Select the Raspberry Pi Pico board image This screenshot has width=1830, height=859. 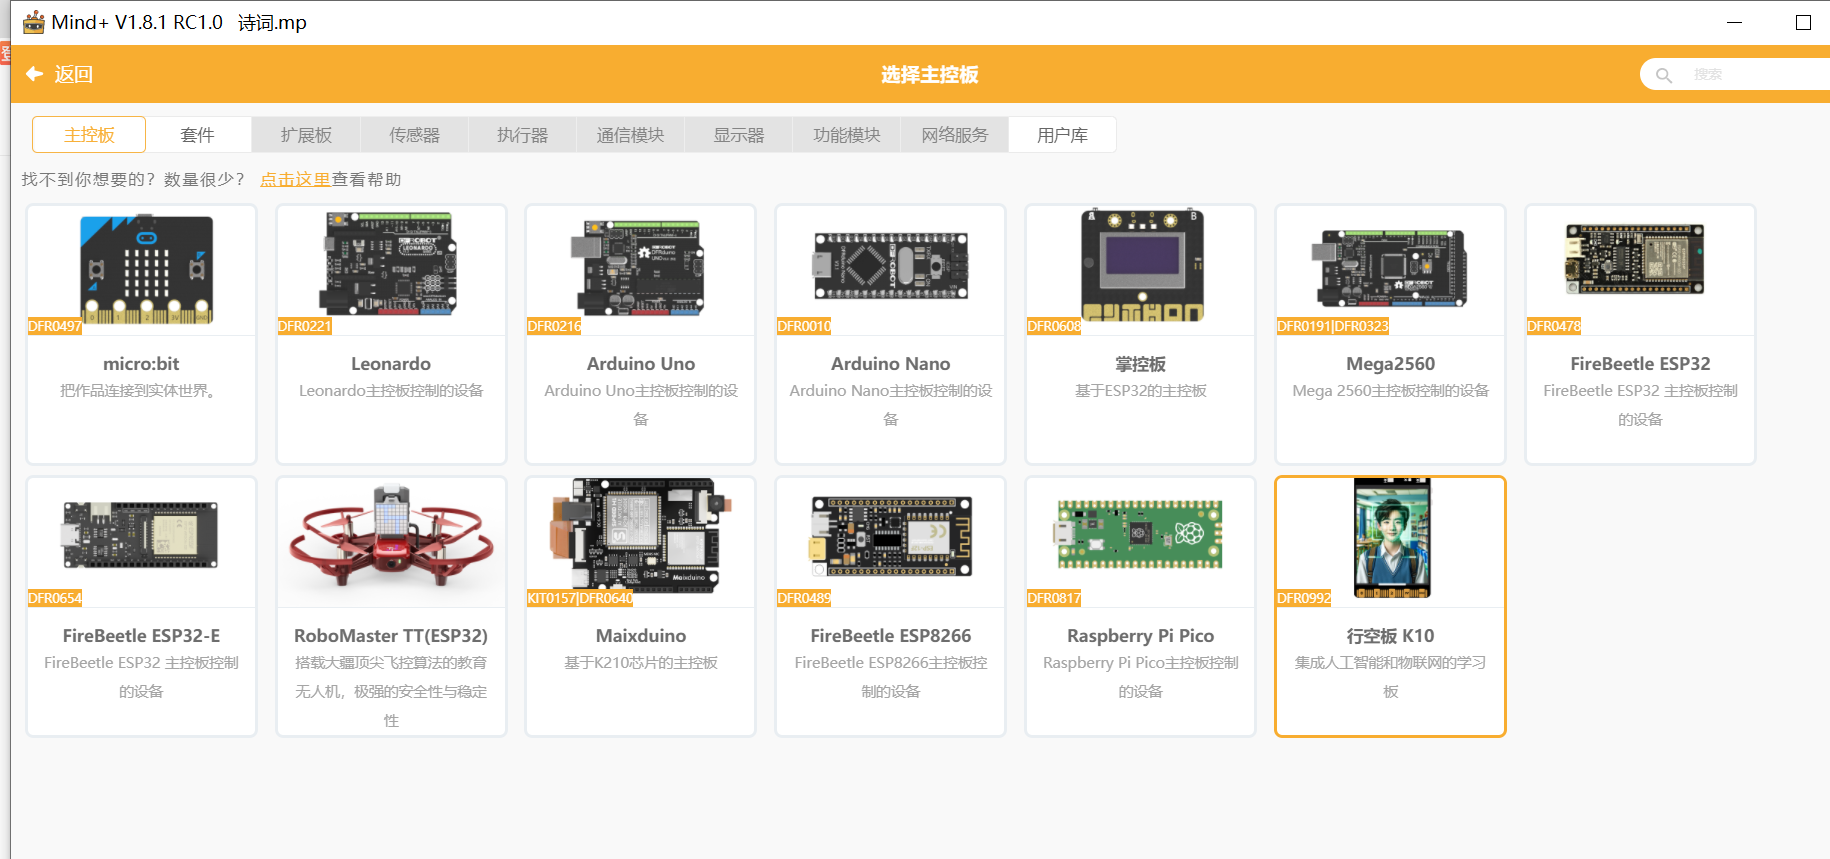click(1138, 534)
